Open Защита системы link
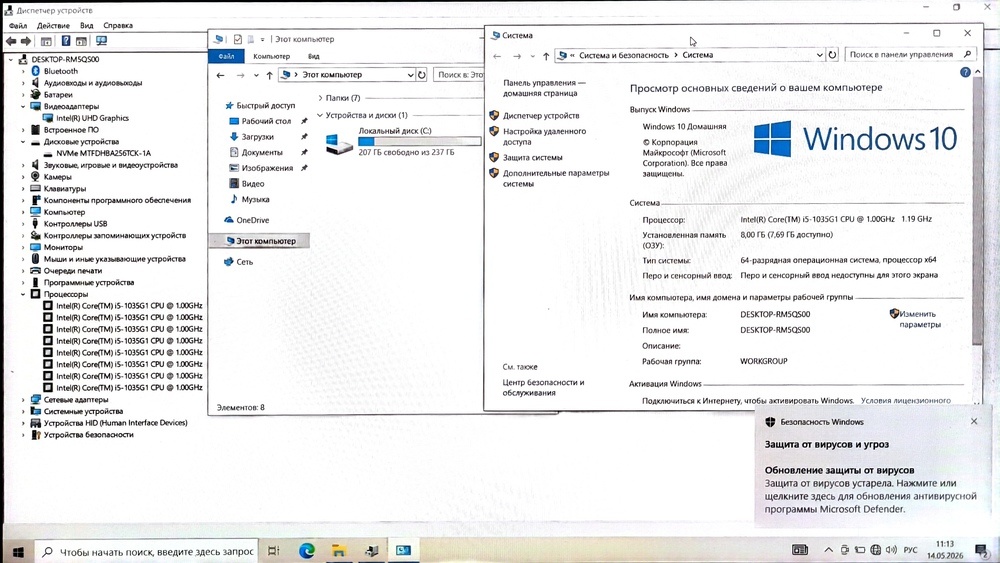This screenshot has width=1000, height=563. tap(533, 157)
